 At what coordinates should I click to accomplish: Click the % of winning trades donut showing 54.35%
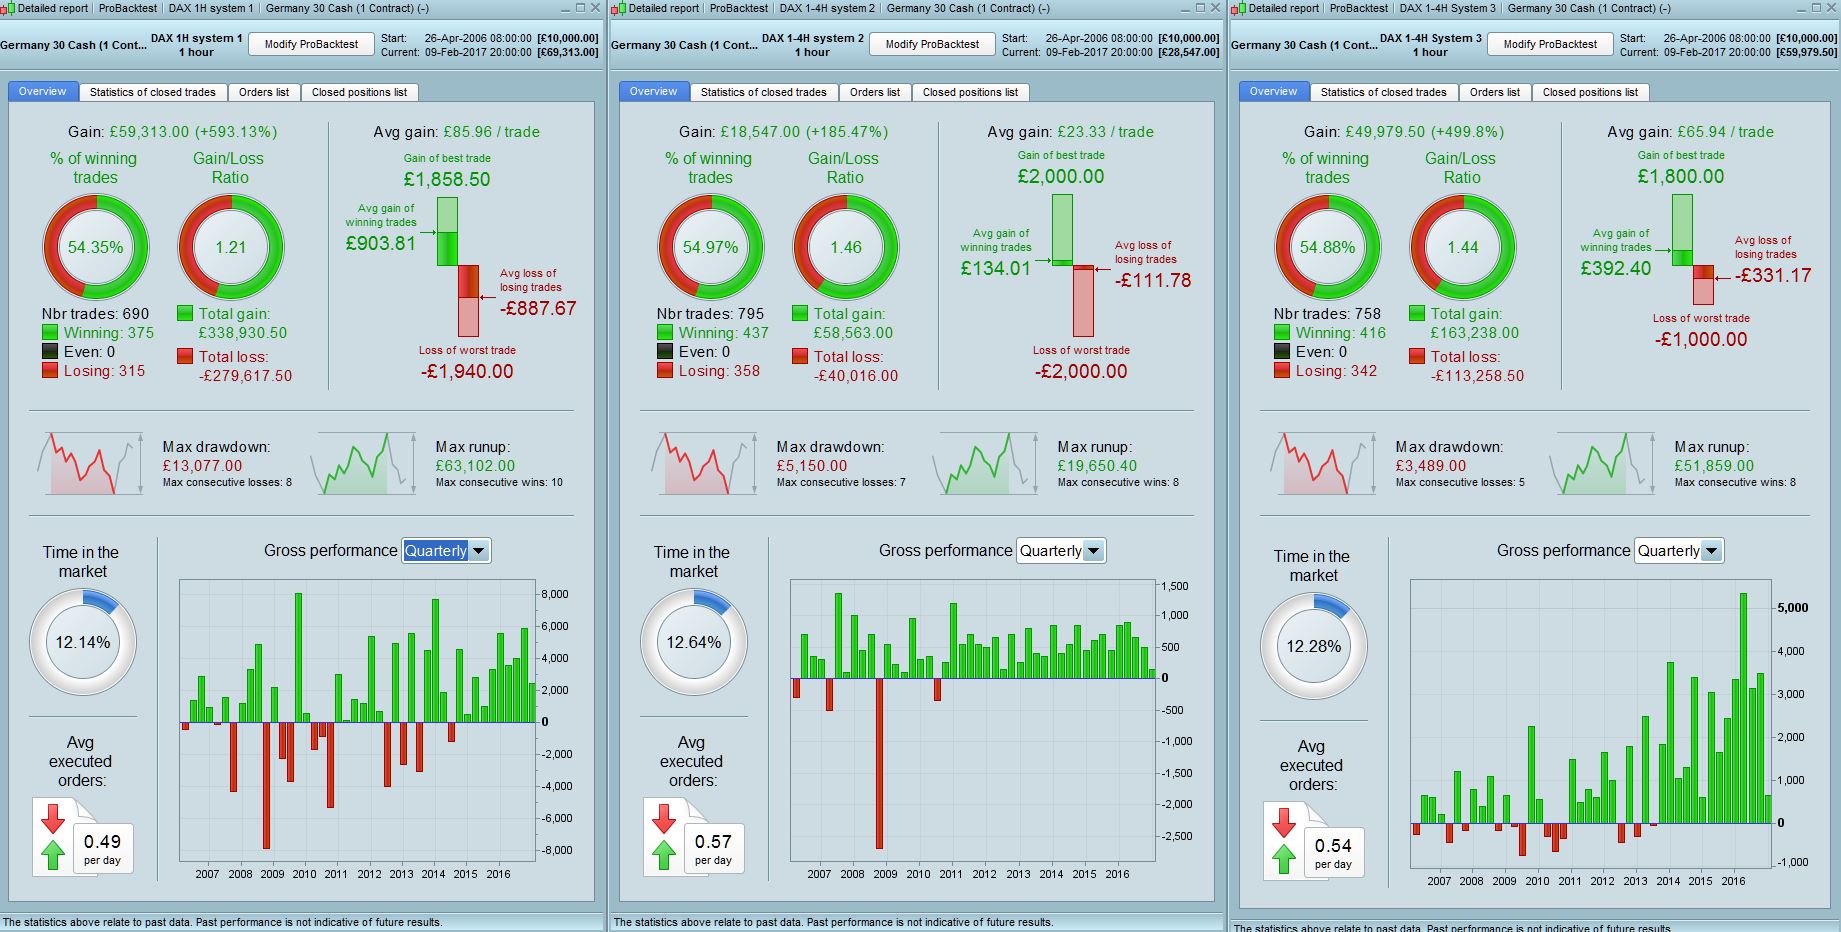point(96,247)
